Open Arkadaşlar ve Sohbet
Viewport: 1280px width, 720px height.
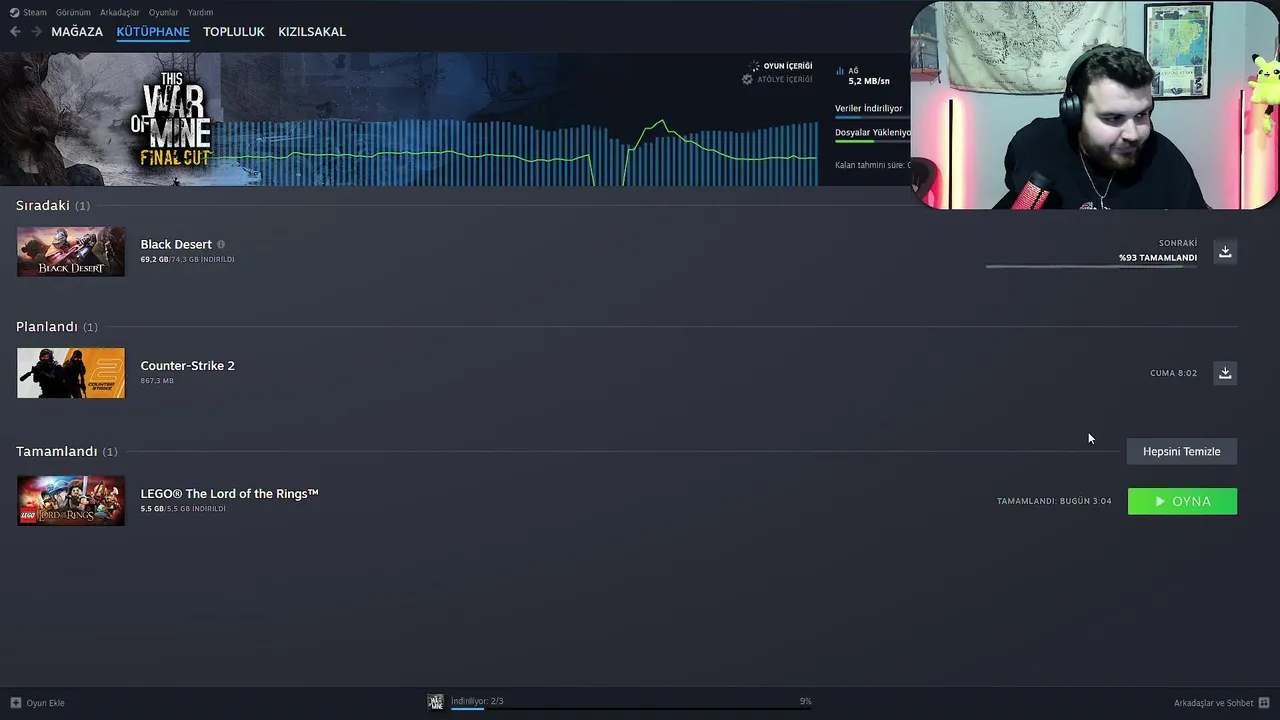pyautogui.click(x=1221, y=703)
